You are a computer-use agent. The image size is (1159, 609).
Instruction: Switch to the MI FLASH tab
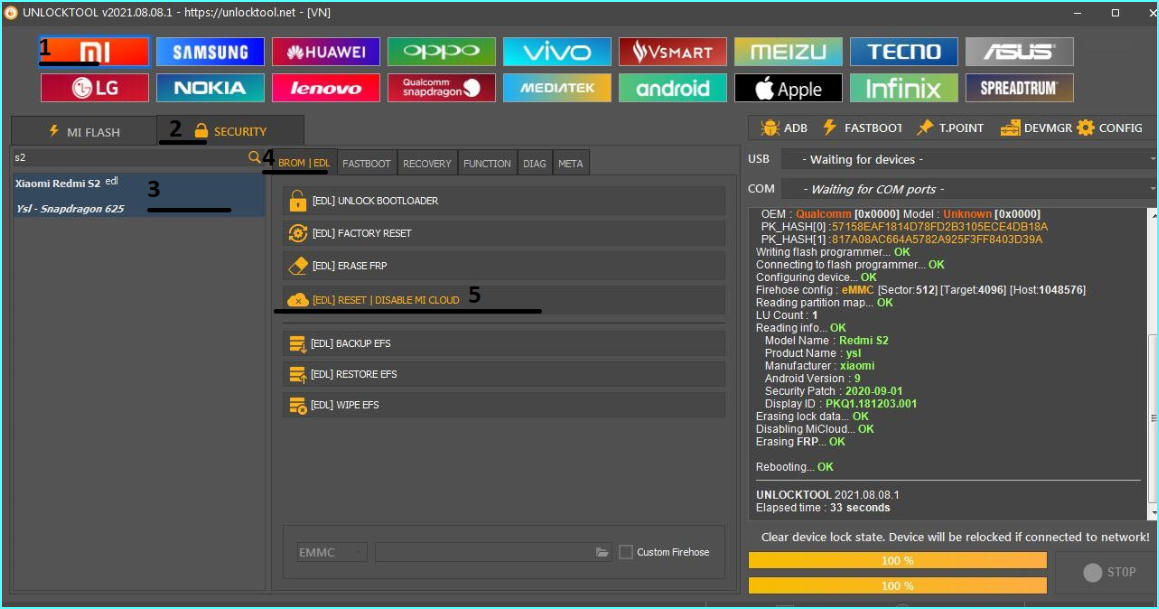tap(84, 132)
